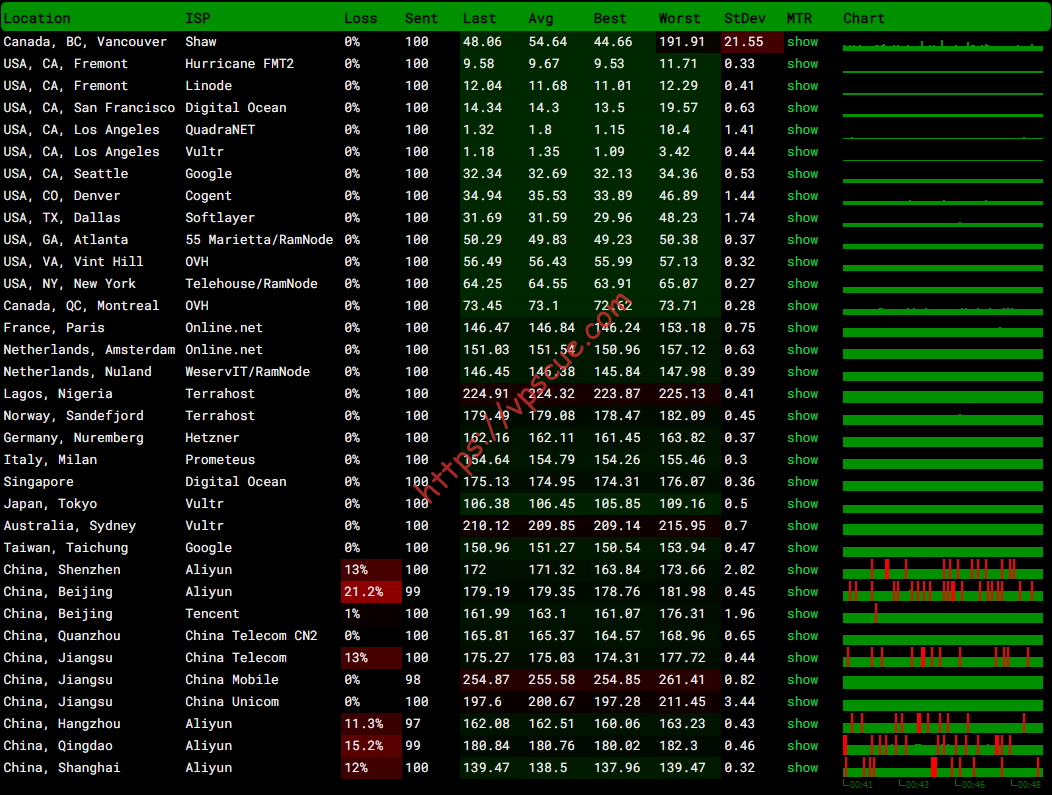Click the latency chart for Vancouver Shaw
The width and height of the screenshot is (1052, 795).
coord(943,44)
